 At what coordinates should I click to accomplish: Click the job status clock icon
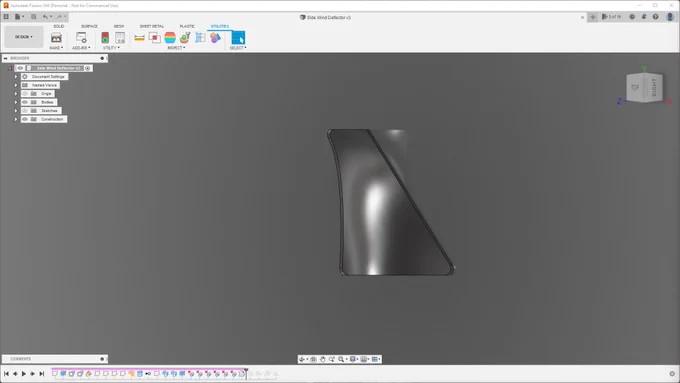[x=632, y=17]
